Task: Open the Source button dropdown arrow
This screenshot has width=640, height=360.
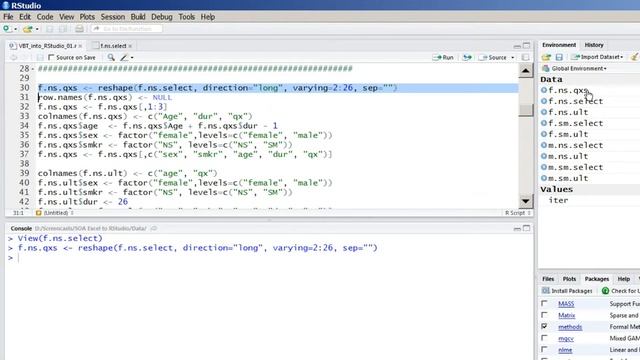Action: tap(513, 58)
